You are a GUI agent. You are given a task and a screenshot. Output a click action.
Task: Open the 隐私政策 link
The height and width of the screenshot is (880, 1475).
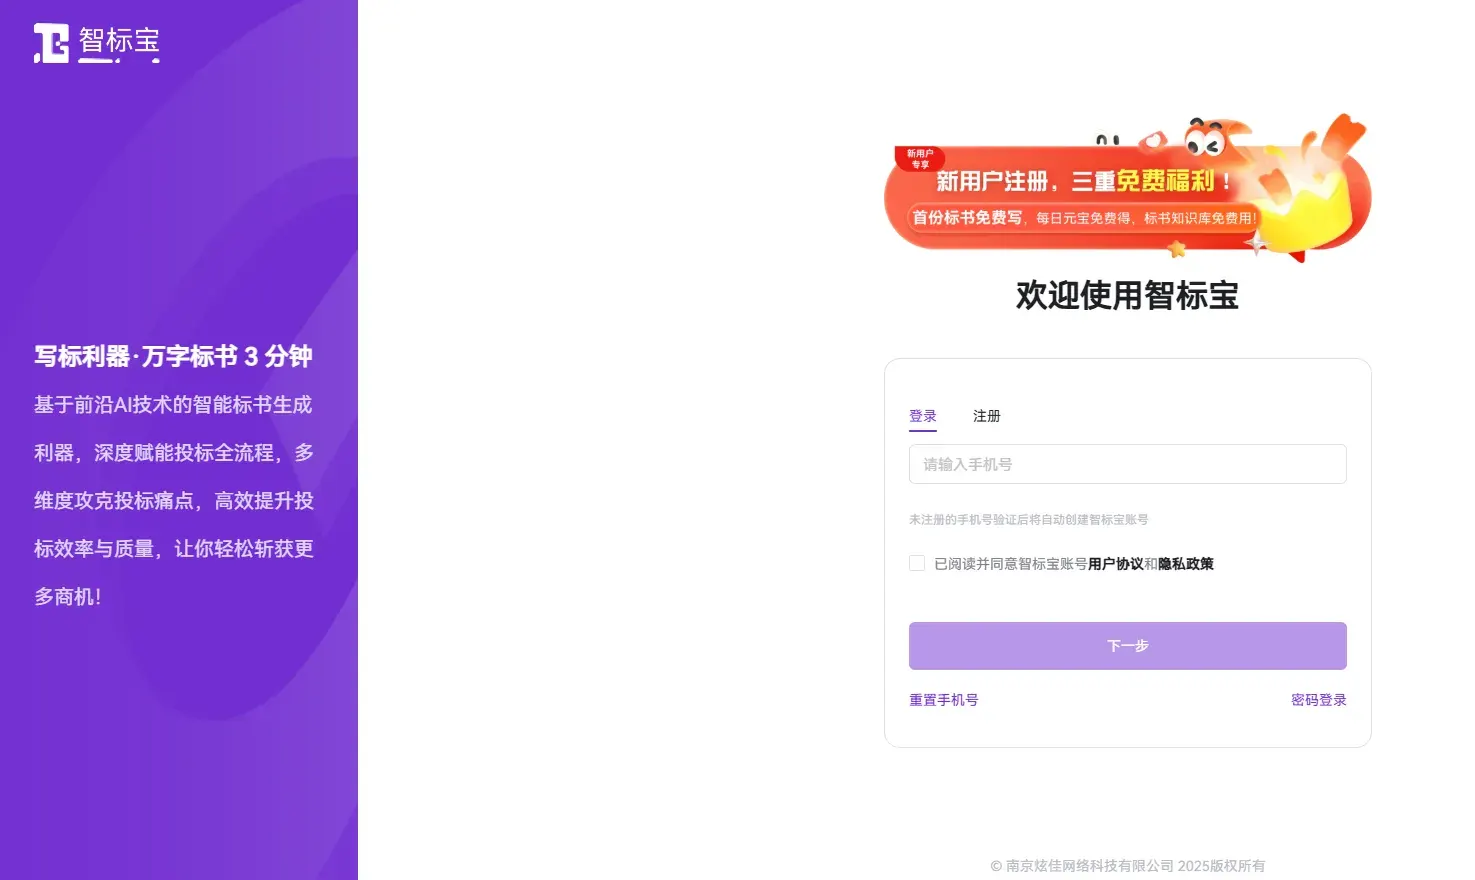pyautogui.click(x=1185, y=564)
